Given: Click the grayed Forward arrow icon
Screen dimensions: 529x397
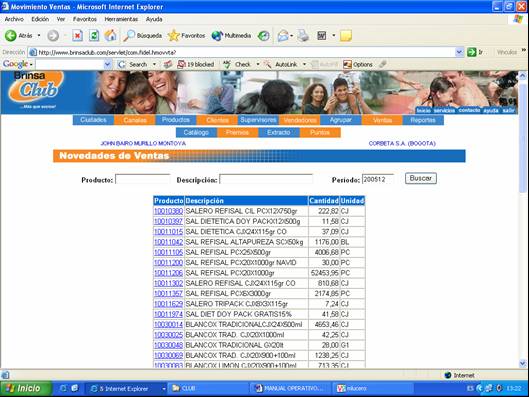Looking at the screenshot, I should [53, 35].
